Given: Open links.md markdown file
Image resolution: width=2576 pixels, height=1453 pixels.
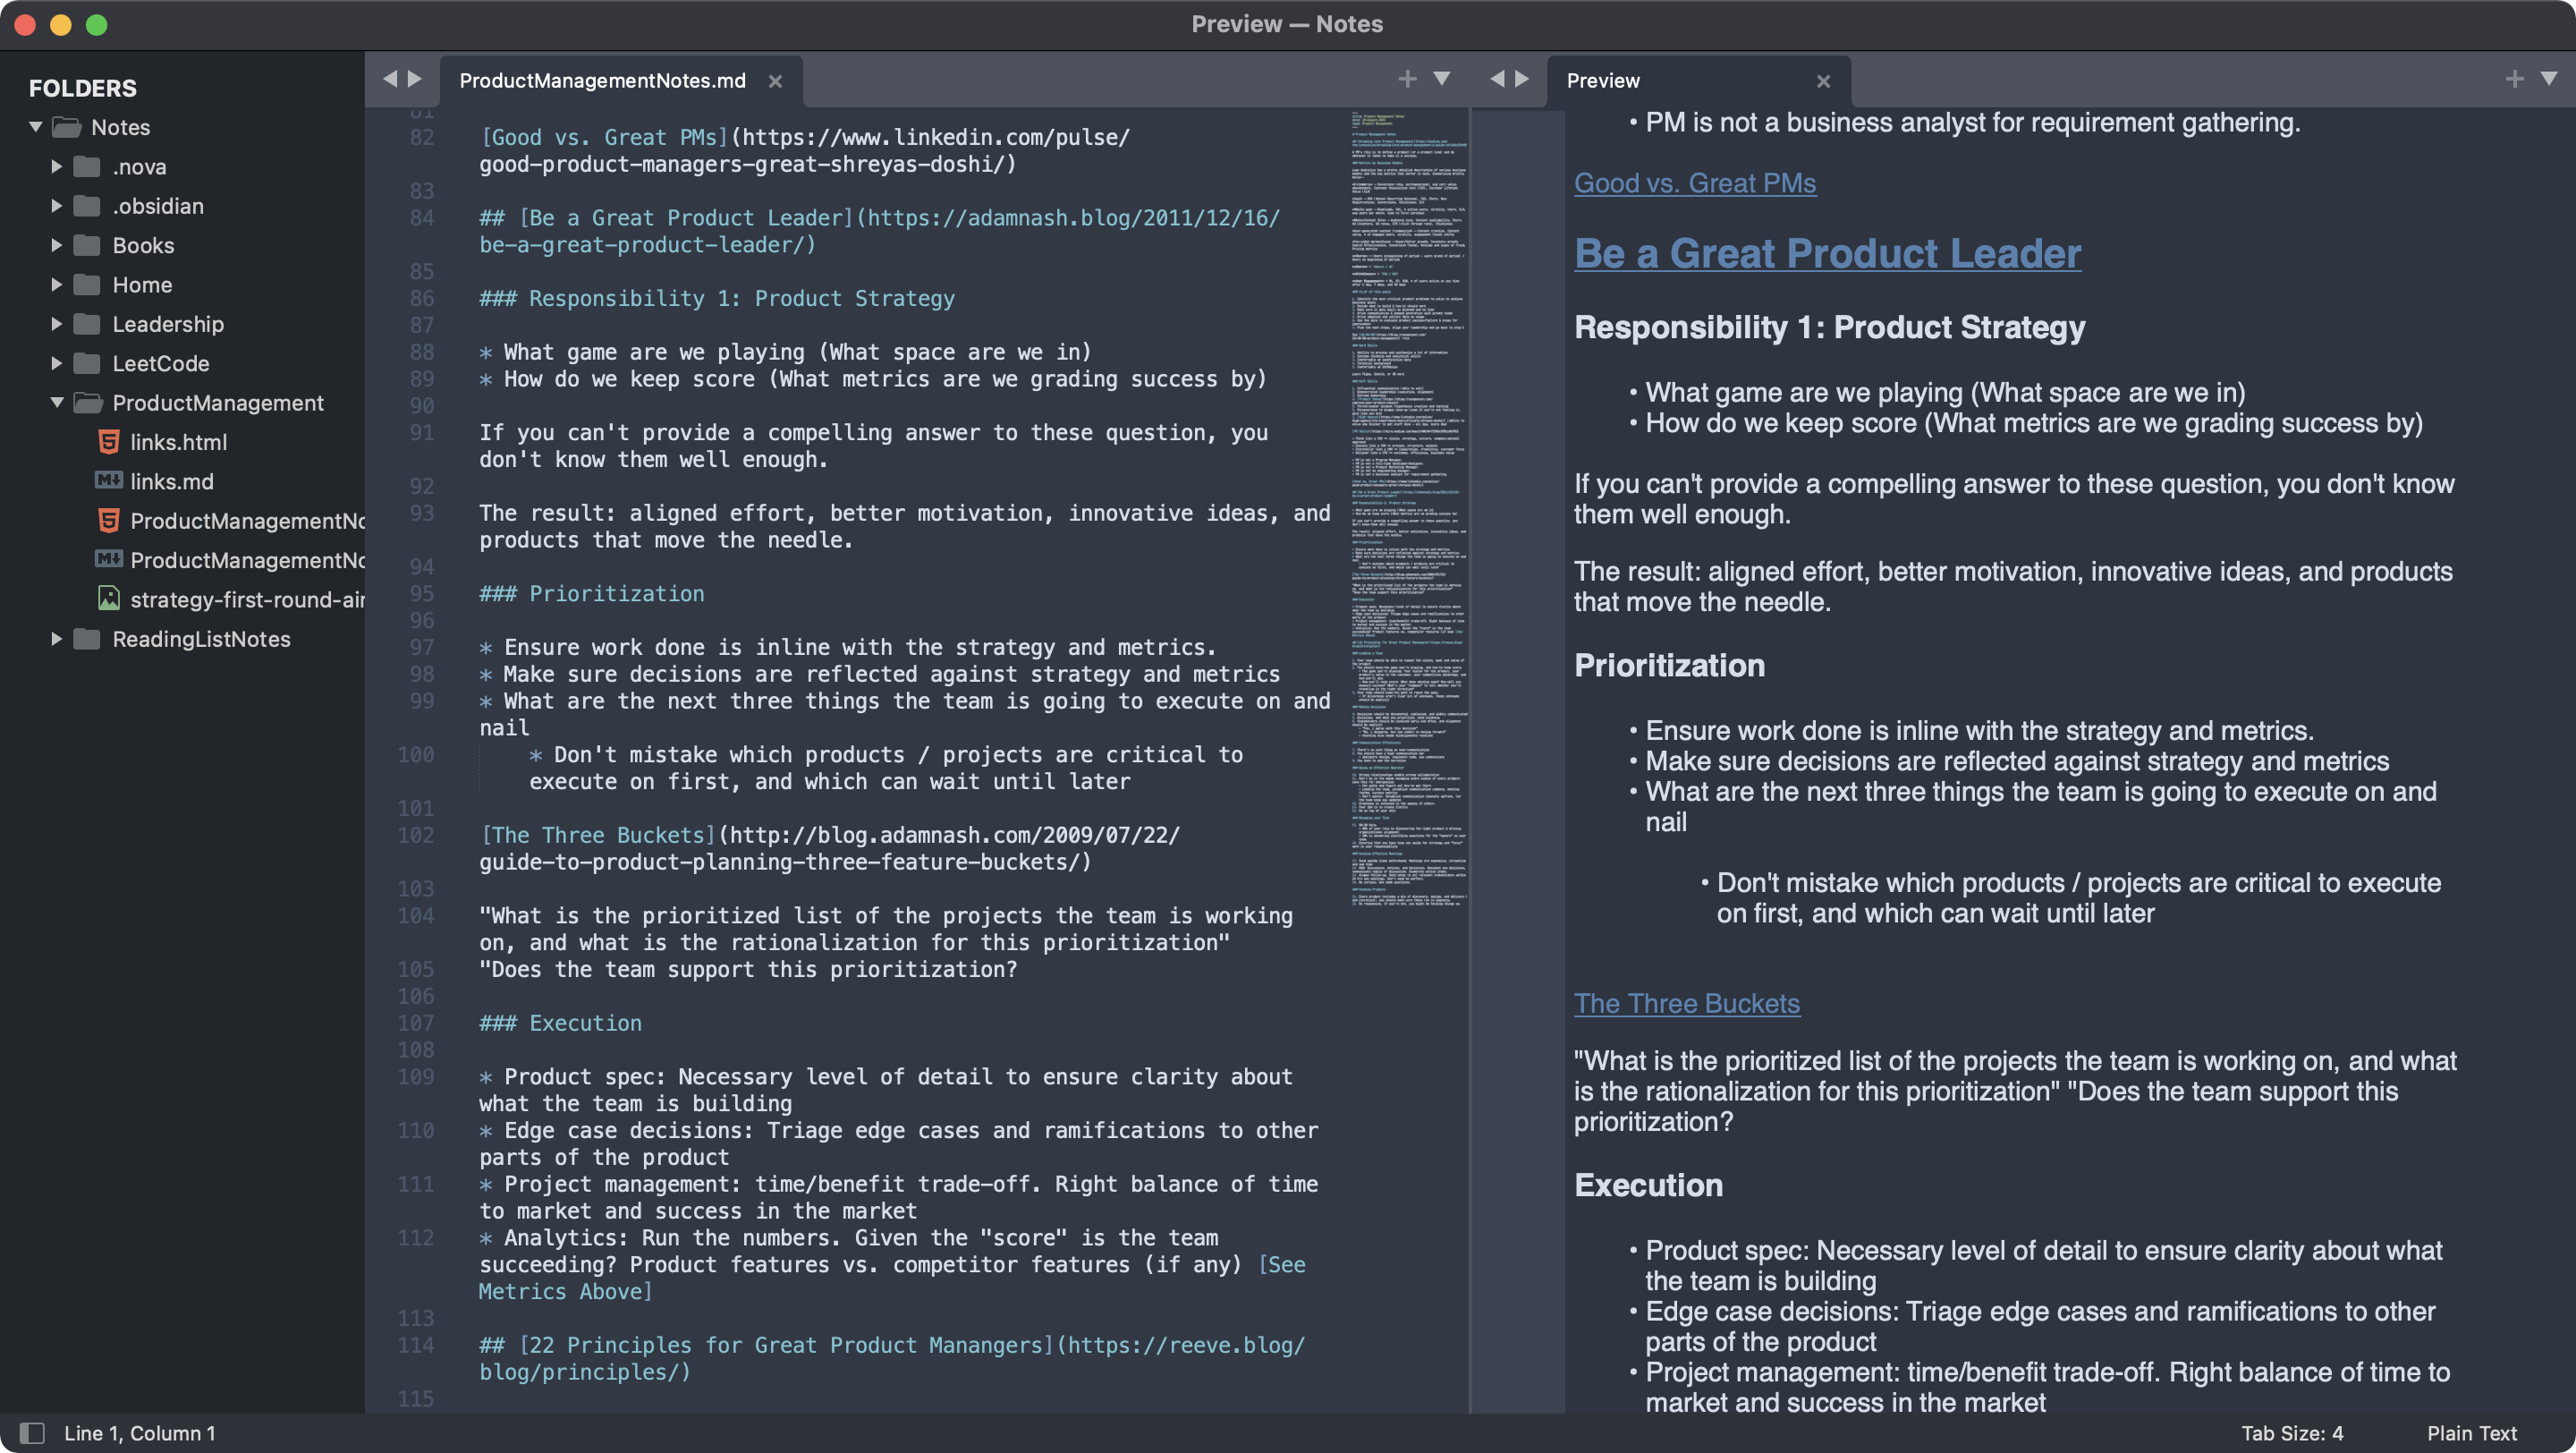Looking at the screenshot, I should 171,481.
